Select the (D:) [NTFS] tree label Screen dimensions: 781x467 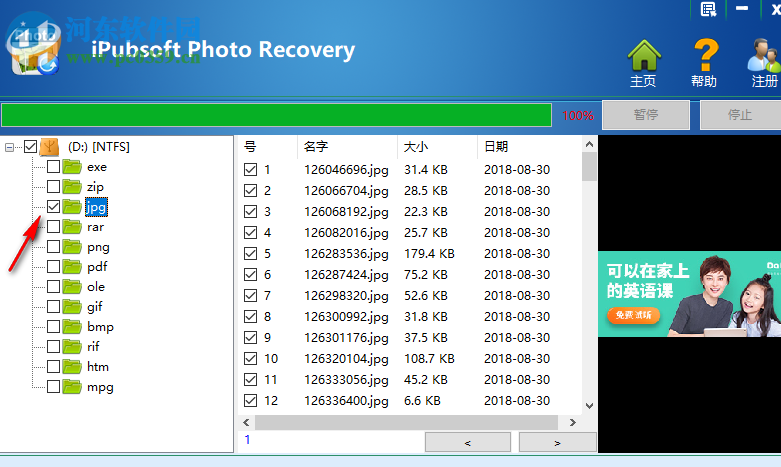point(99,146)
